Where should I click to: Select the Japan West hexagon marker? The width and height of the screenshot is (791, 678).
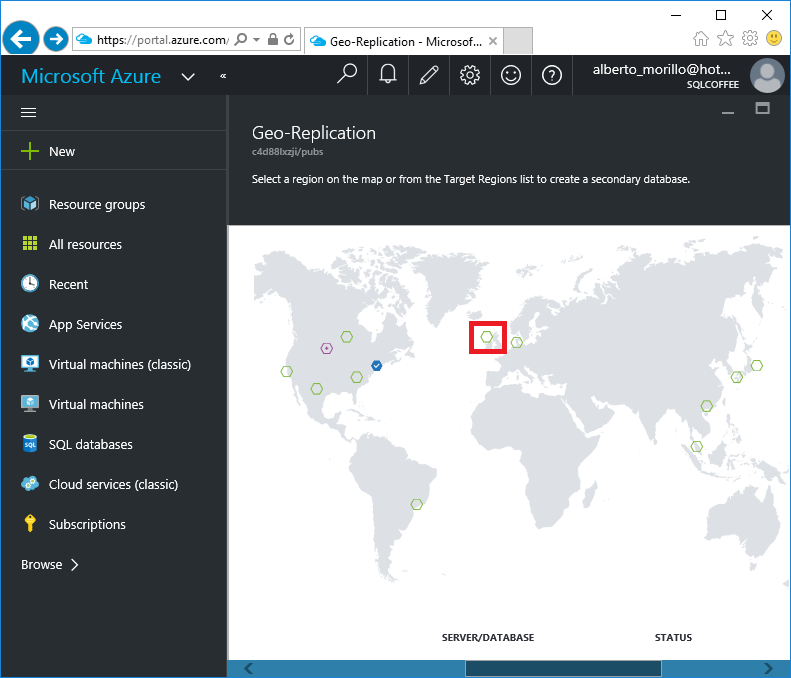pyautogui.click(x=737, y=377)
